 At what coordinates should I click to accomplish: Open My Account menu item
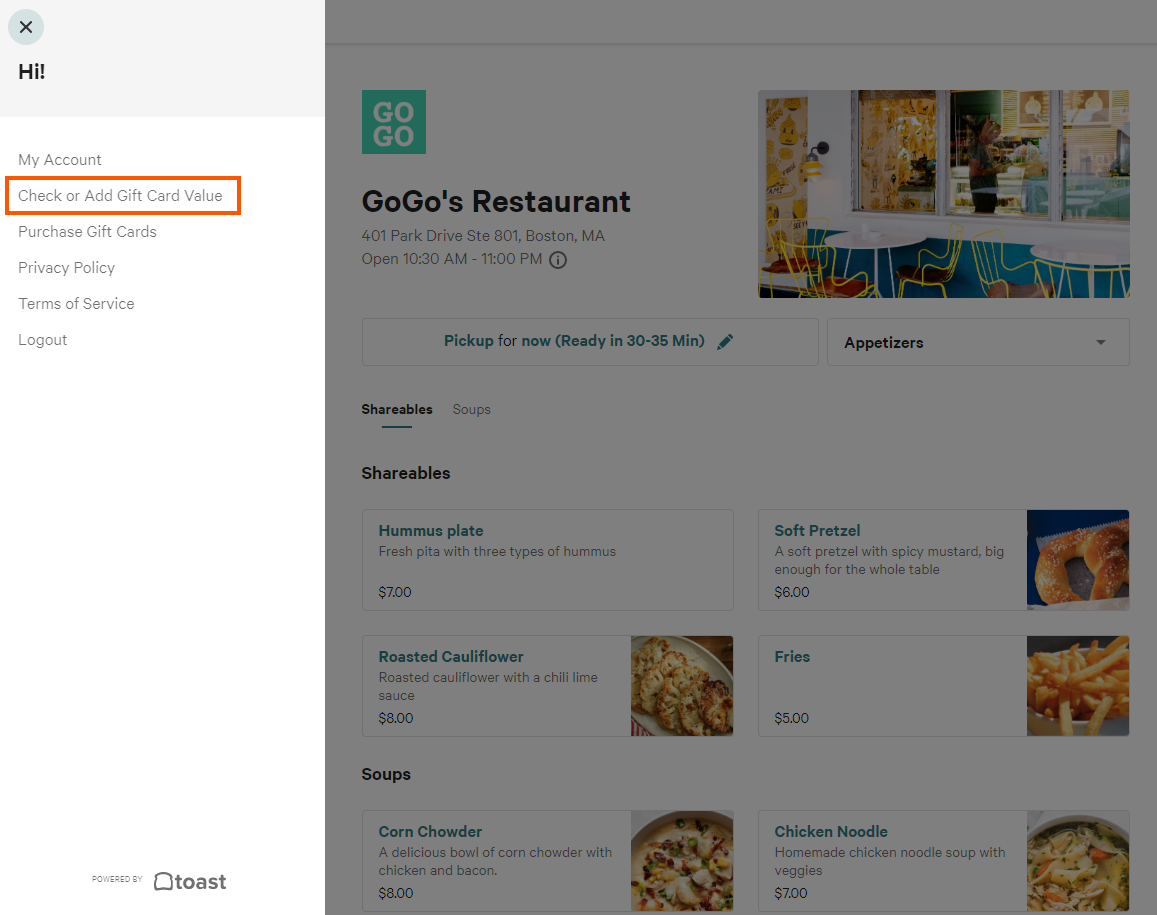coord(60,160)
